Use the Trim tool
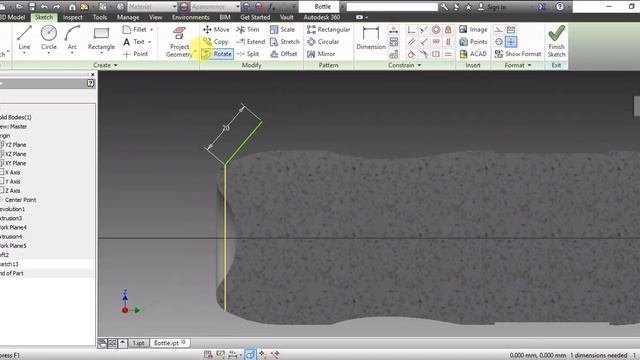Screen dimensions: 640x360 (x=248, y=29)
